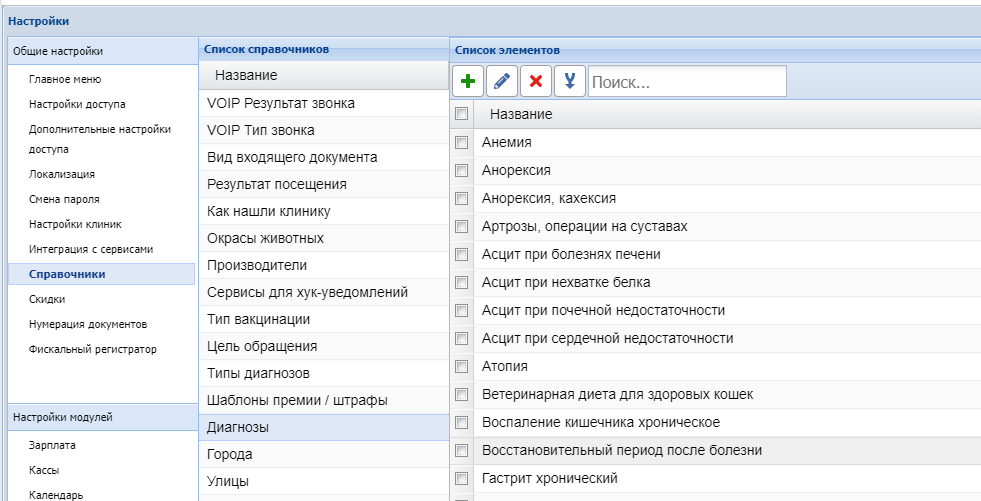Collapse the Общие настройки section header
Viewport: 981px width, 501px height.
click(x=100, y=51)
